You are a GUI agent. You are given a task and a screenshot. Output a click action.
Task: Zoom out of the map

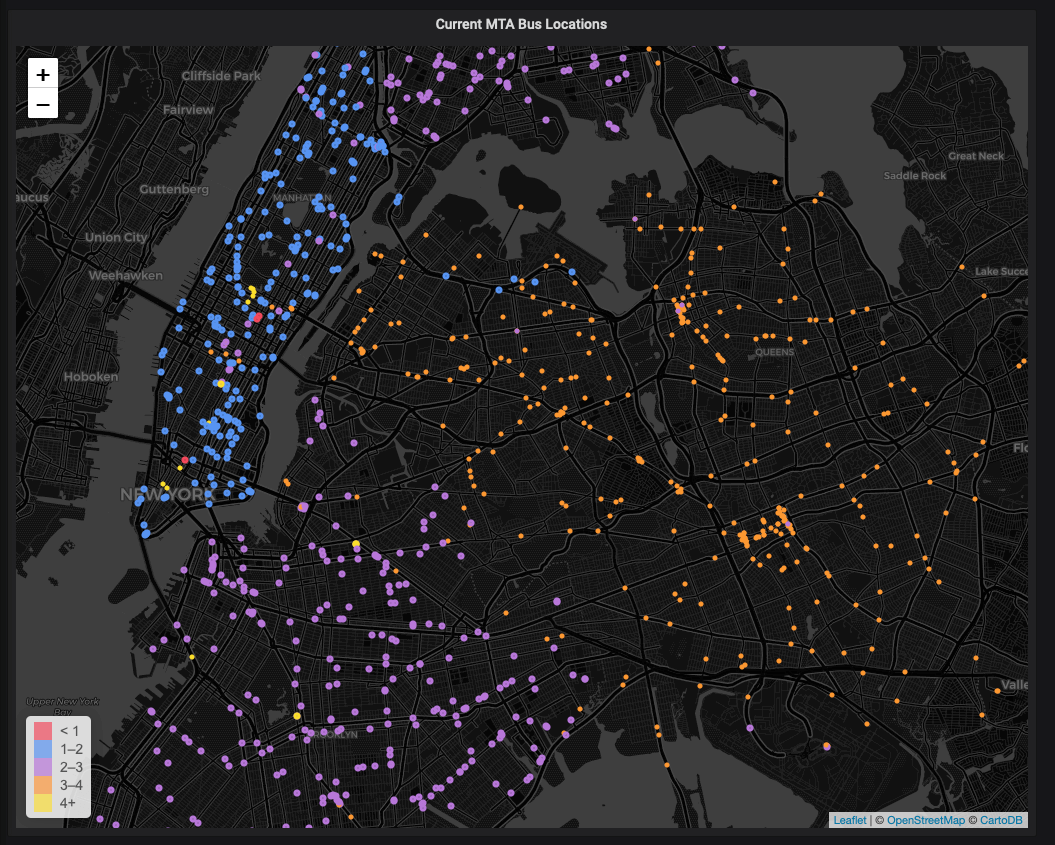point(43,103)
